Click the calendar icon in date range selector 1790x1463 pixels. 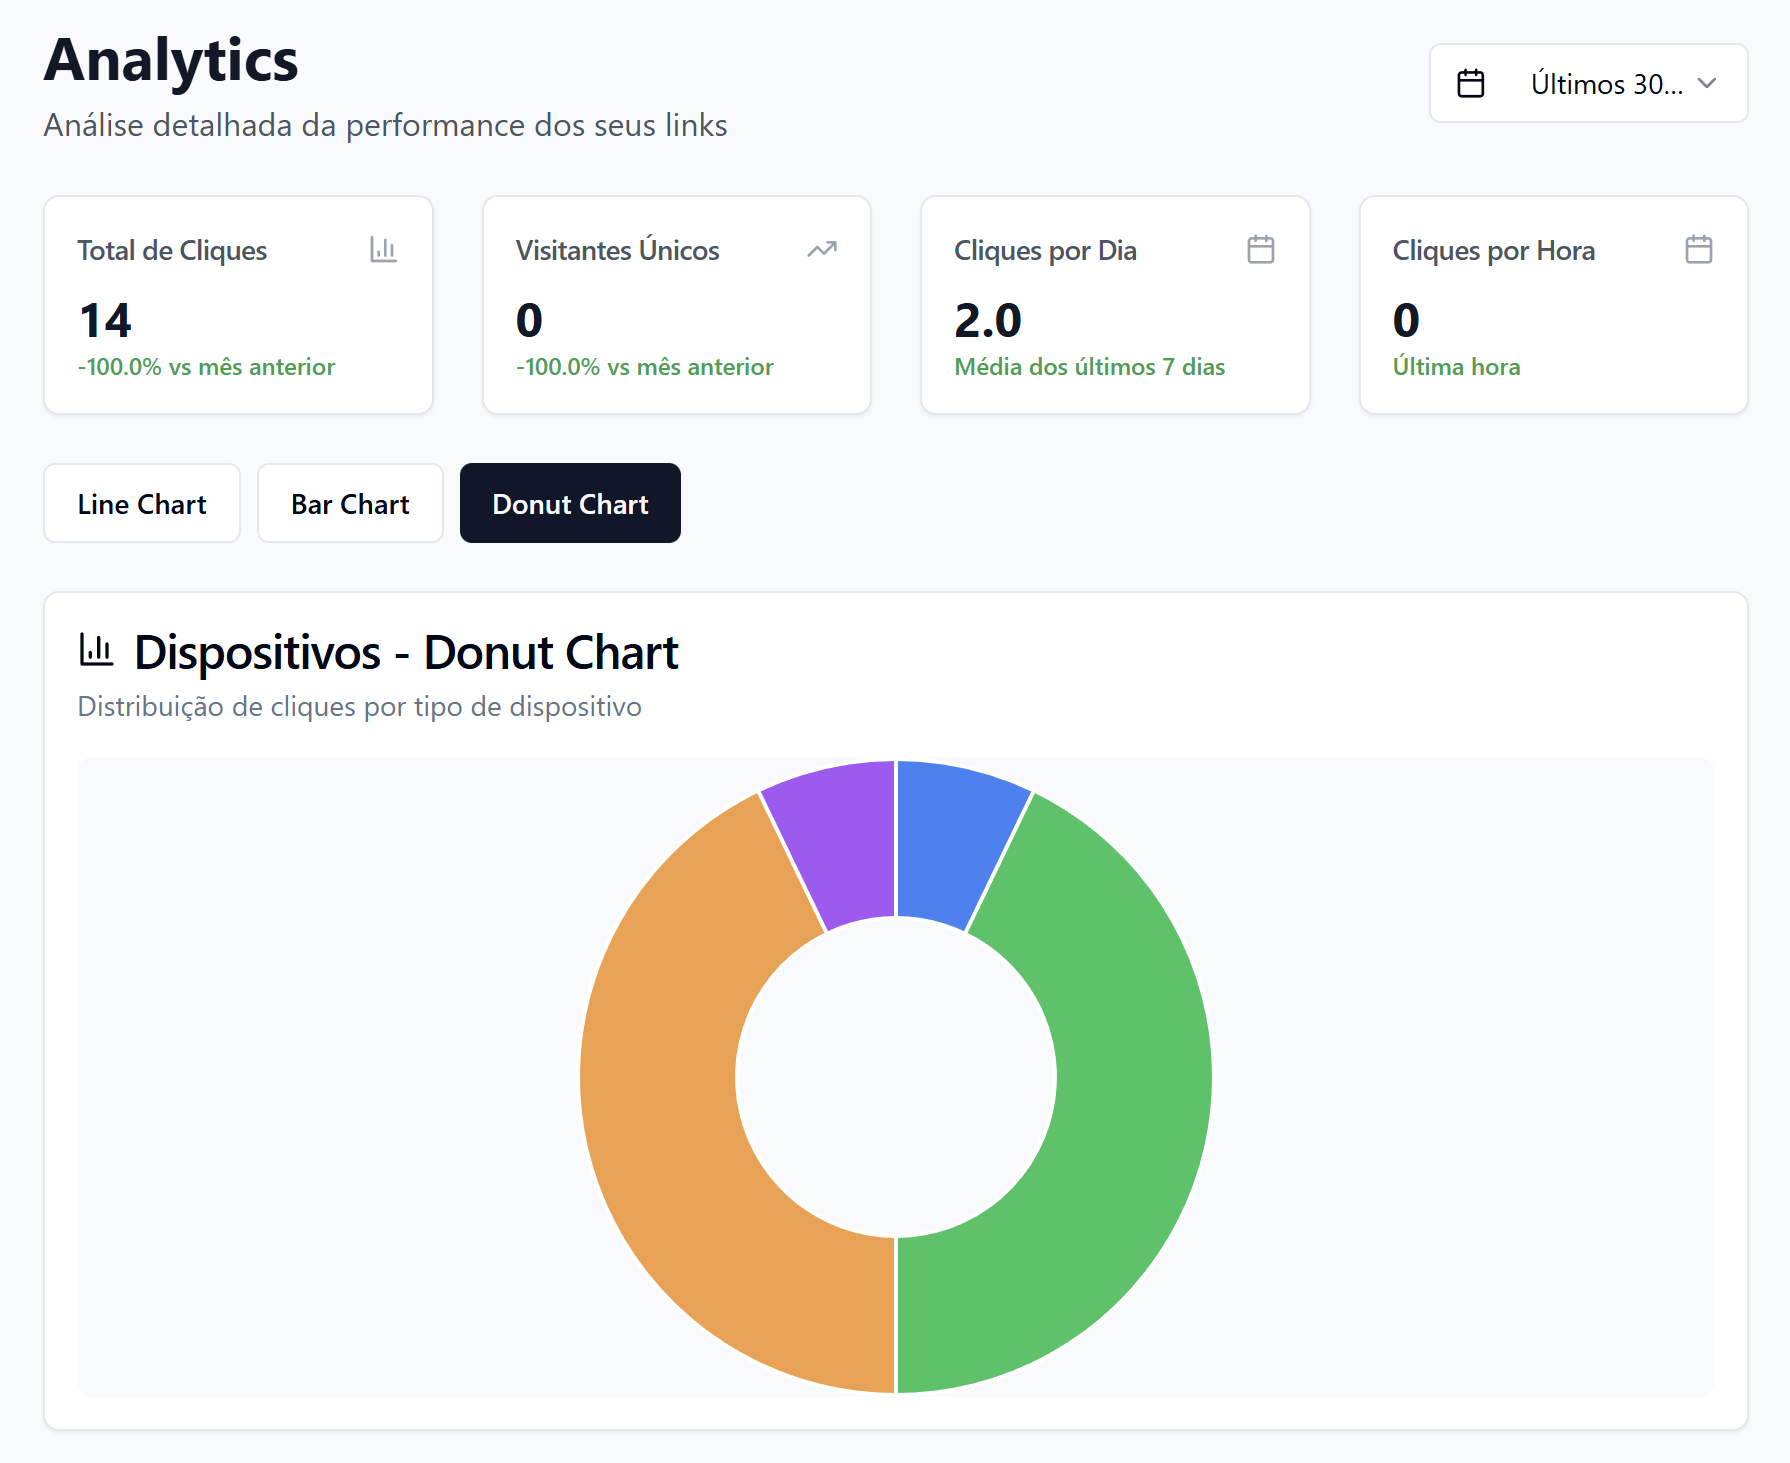pos(1470,84)
